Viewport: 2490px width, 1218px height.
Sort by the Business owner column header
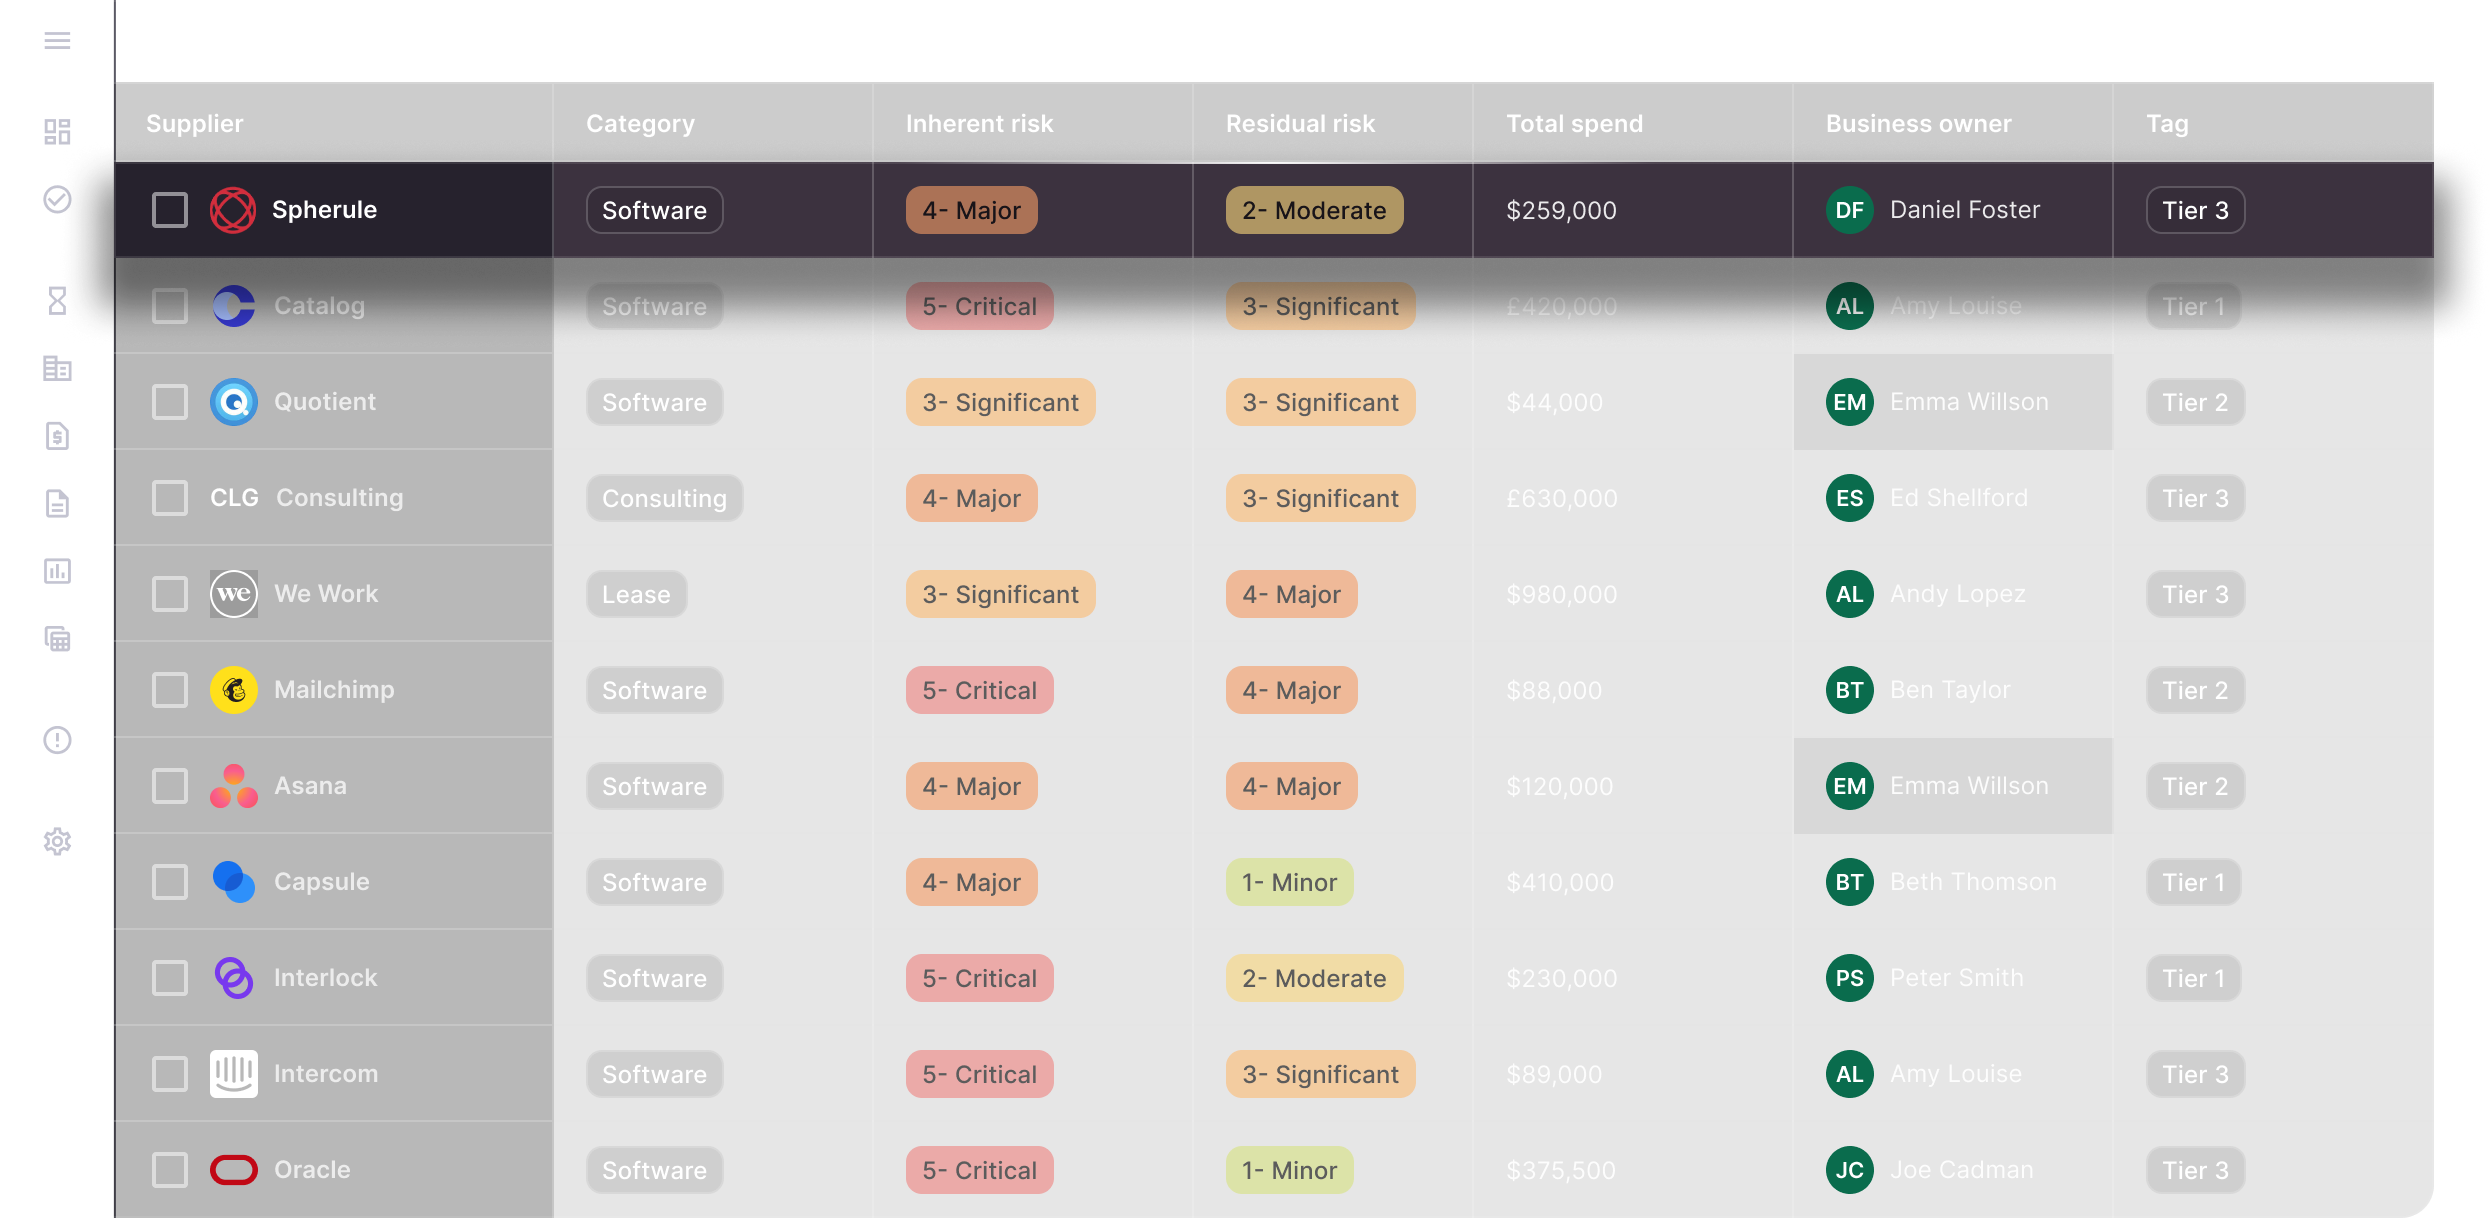tap(1918, 124)
